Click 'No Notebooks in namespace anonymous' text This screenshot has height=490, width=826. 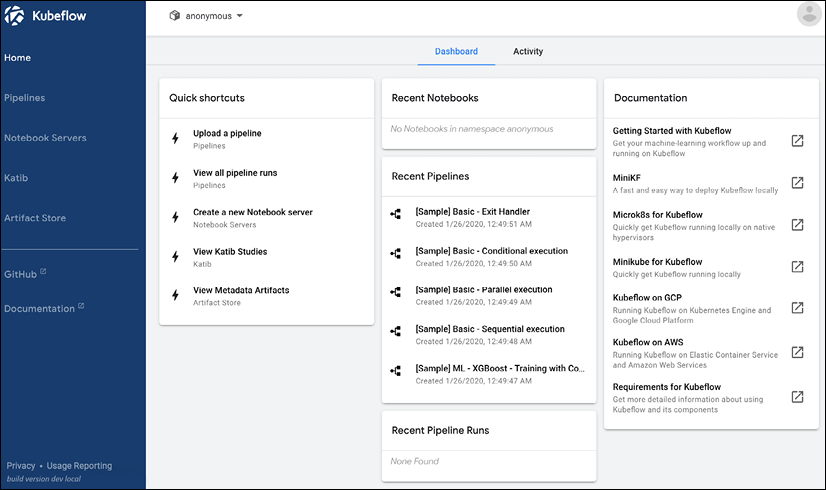pos(472,129)
